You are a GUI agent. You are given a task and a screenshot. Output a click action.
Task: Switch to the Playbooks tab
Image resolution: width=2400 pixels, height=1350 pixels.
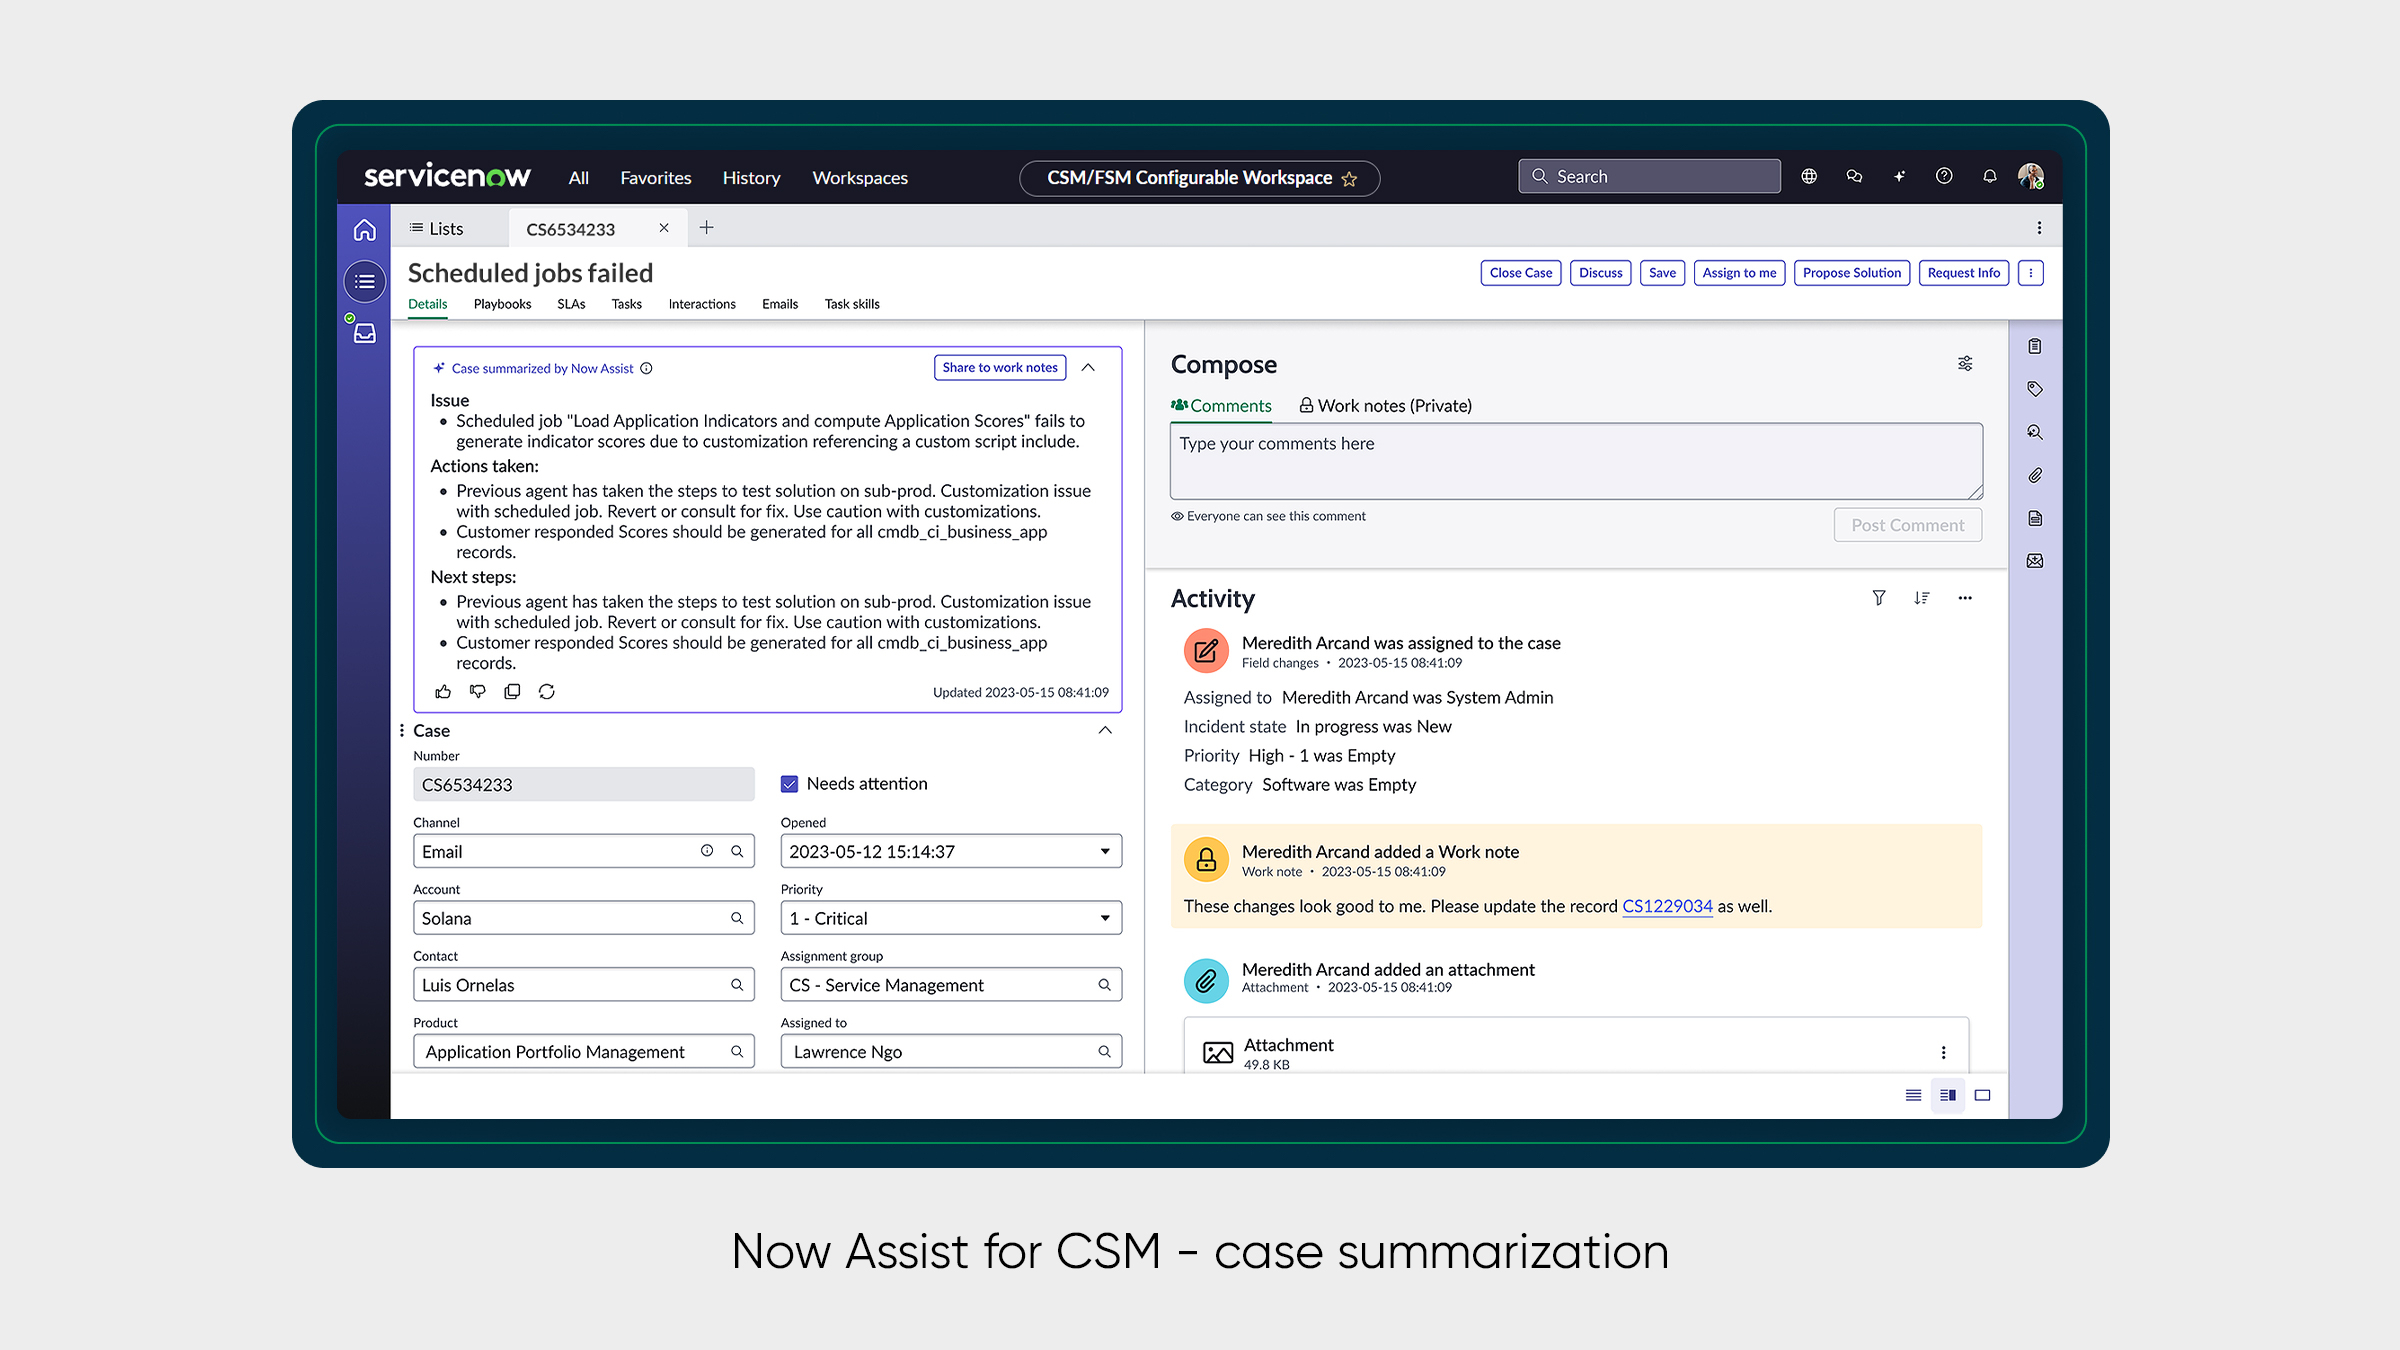pos(502,304)
